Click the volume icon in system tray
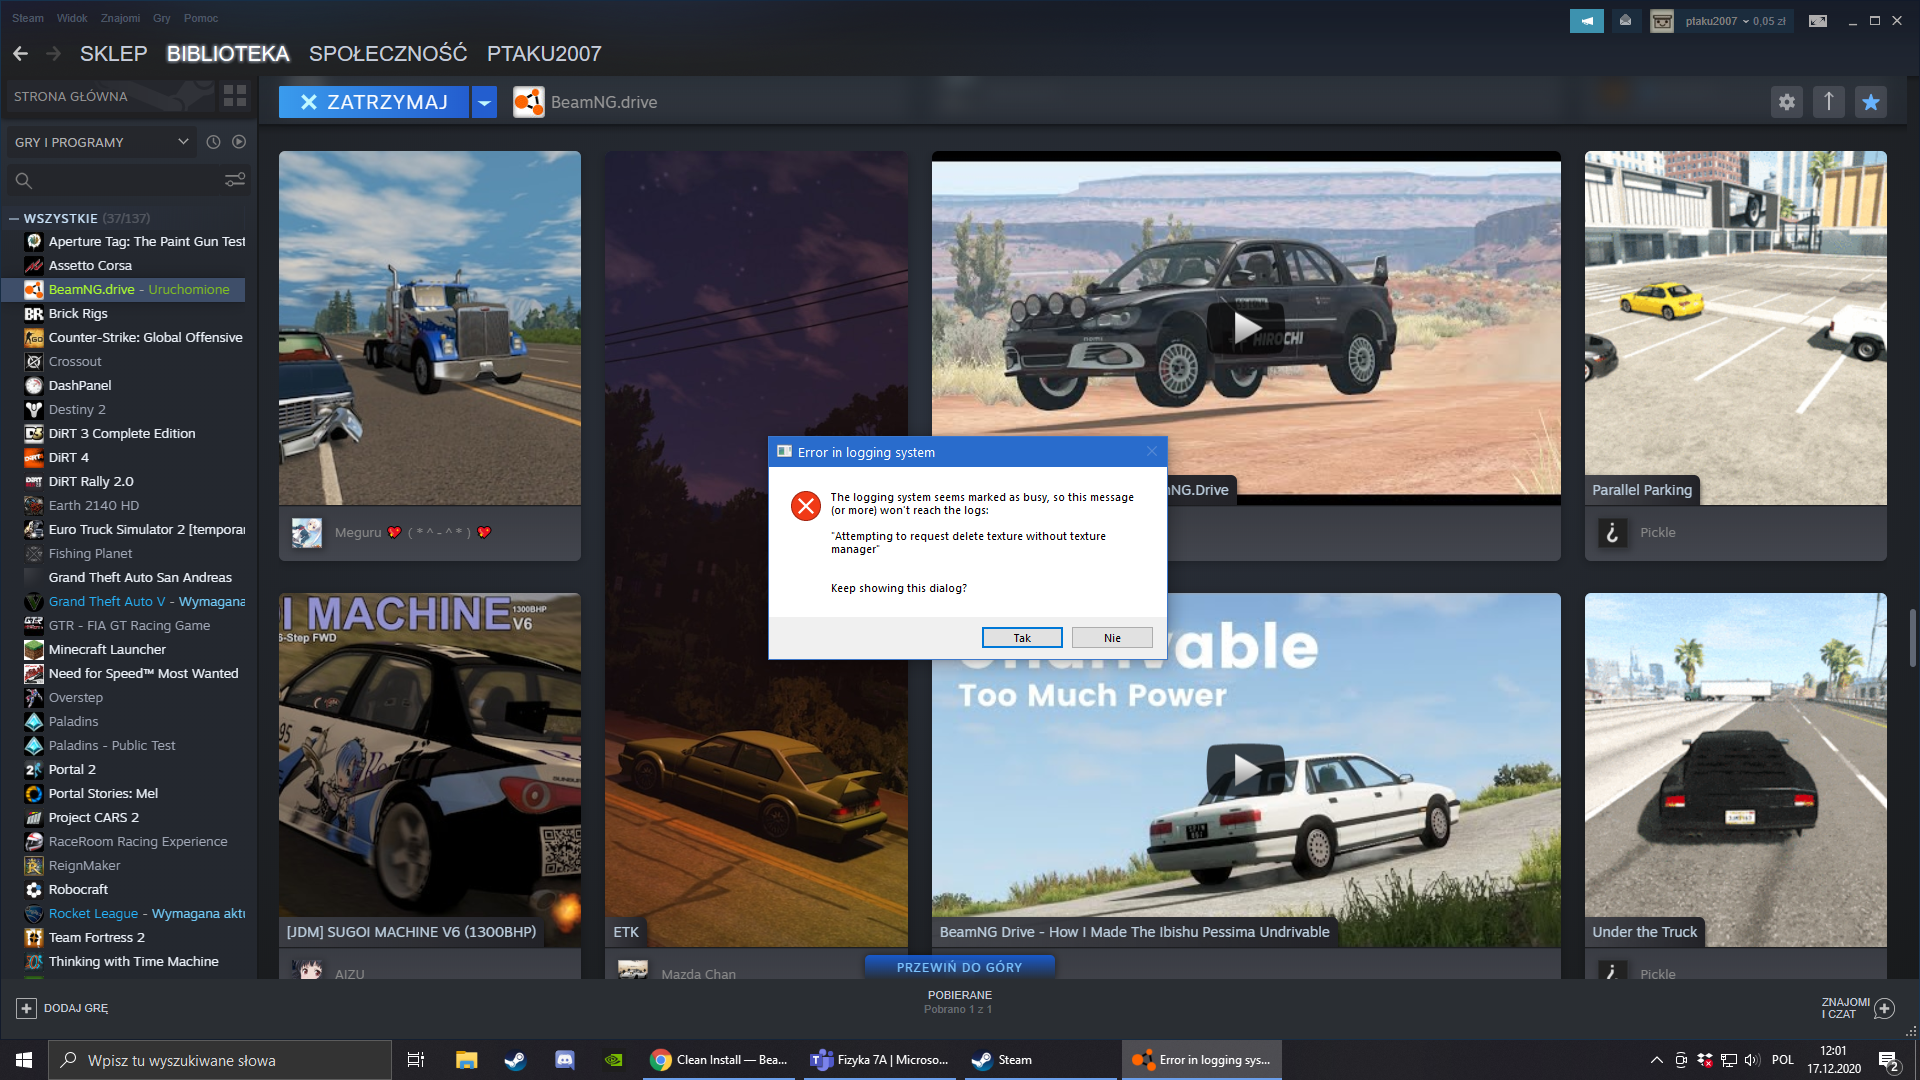Image resolution: width=1920 pixels, height=1080 pixels. point(1752,1060)
